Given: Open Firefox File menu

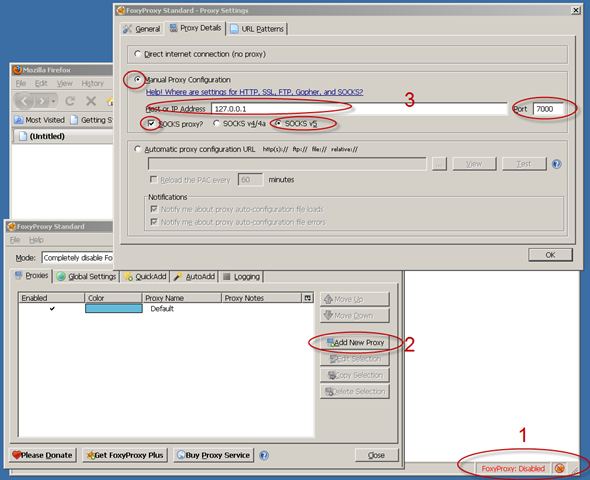Looking at the screenshot, I should [21, 83].
